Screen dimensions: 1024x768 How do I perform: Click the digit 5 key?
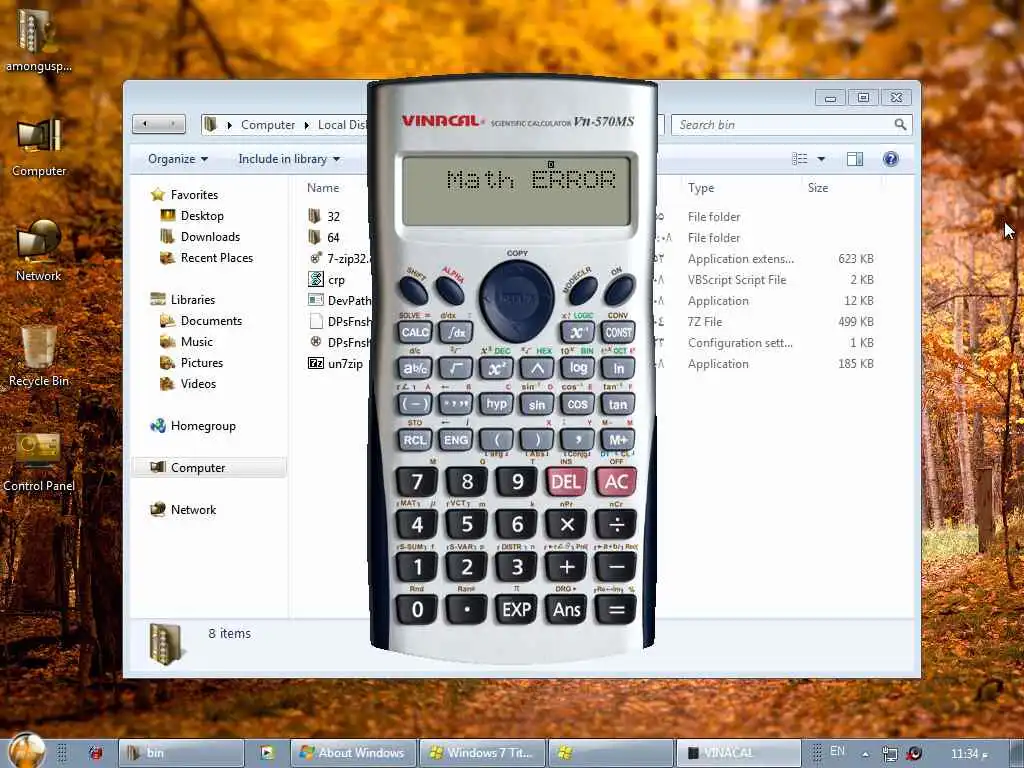pyautogui.click(x=466, y=524)
